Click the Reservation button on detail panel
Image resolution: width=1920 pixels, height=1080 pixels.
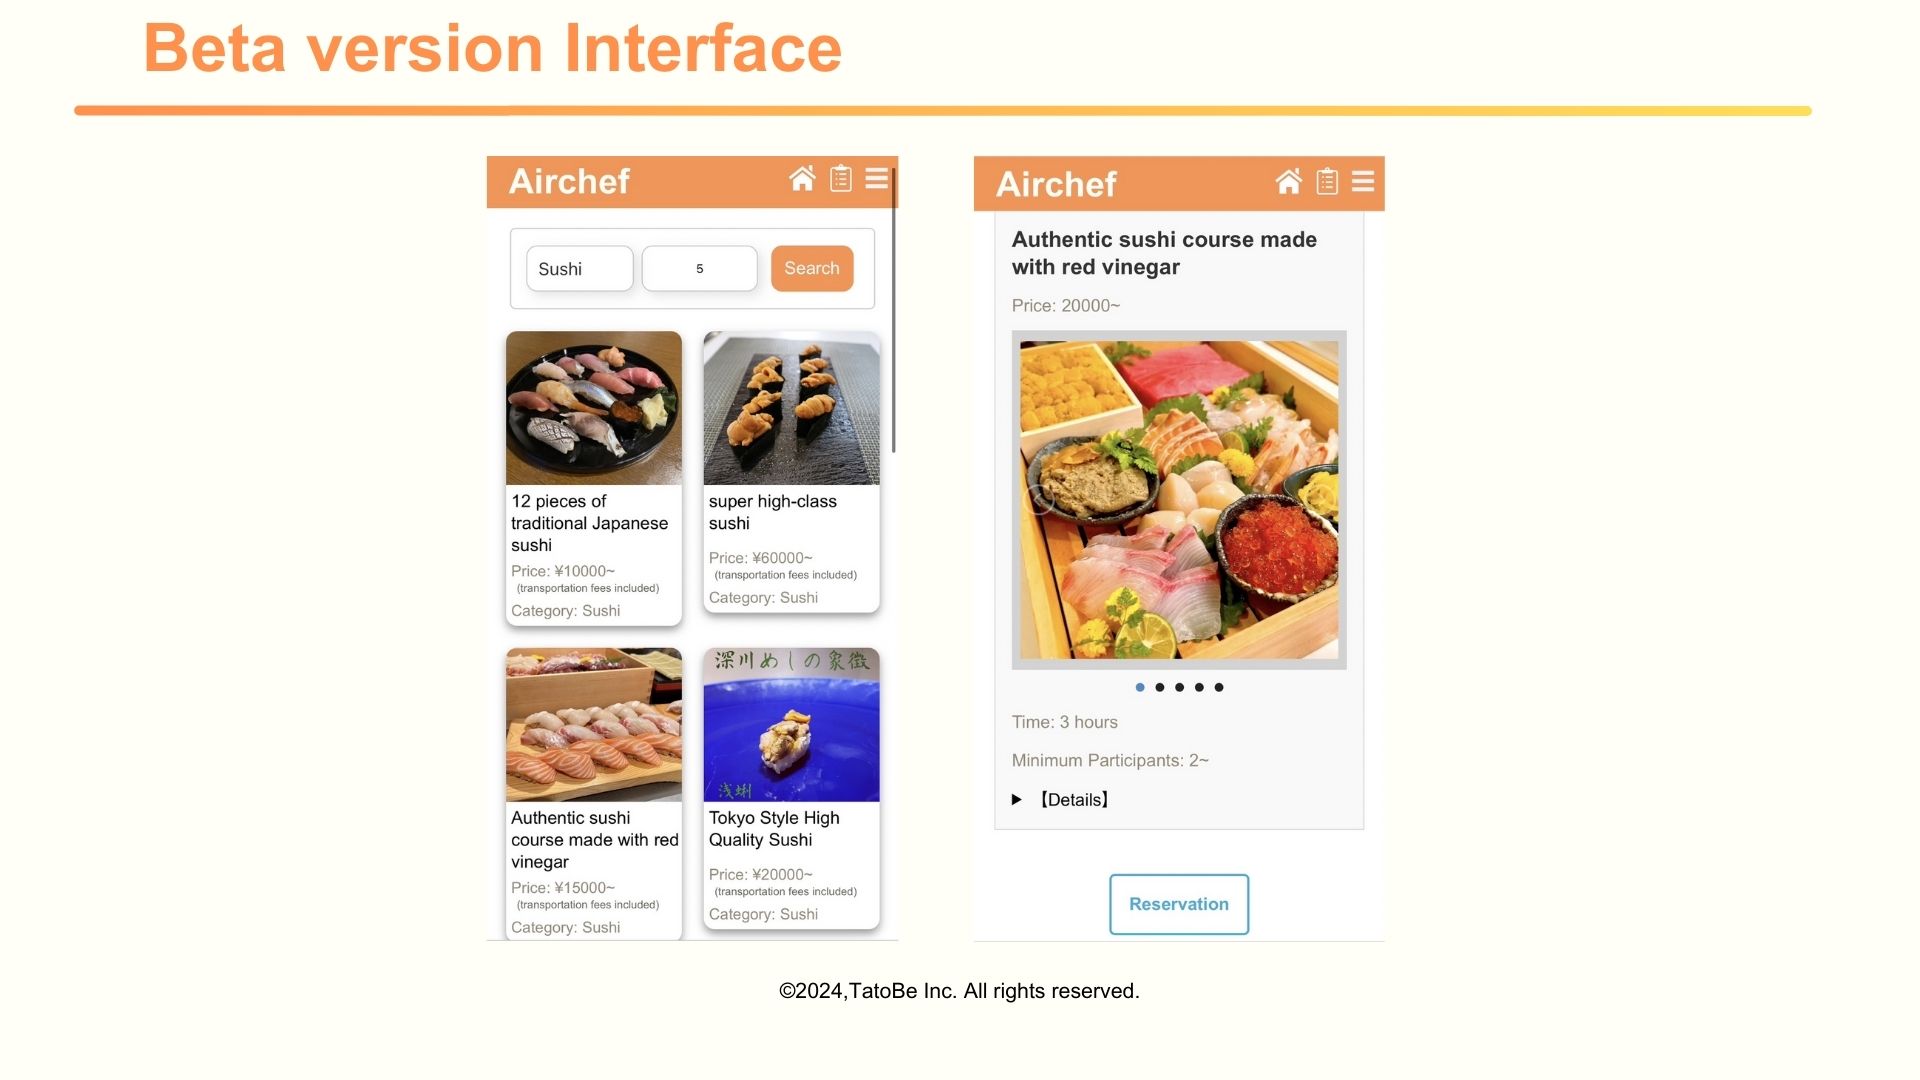[x=1179, y=903]
